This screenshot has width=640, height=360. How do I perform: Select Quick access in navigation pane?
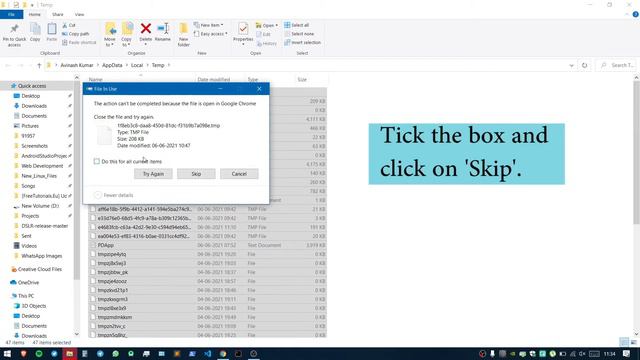tap(32, 86)
